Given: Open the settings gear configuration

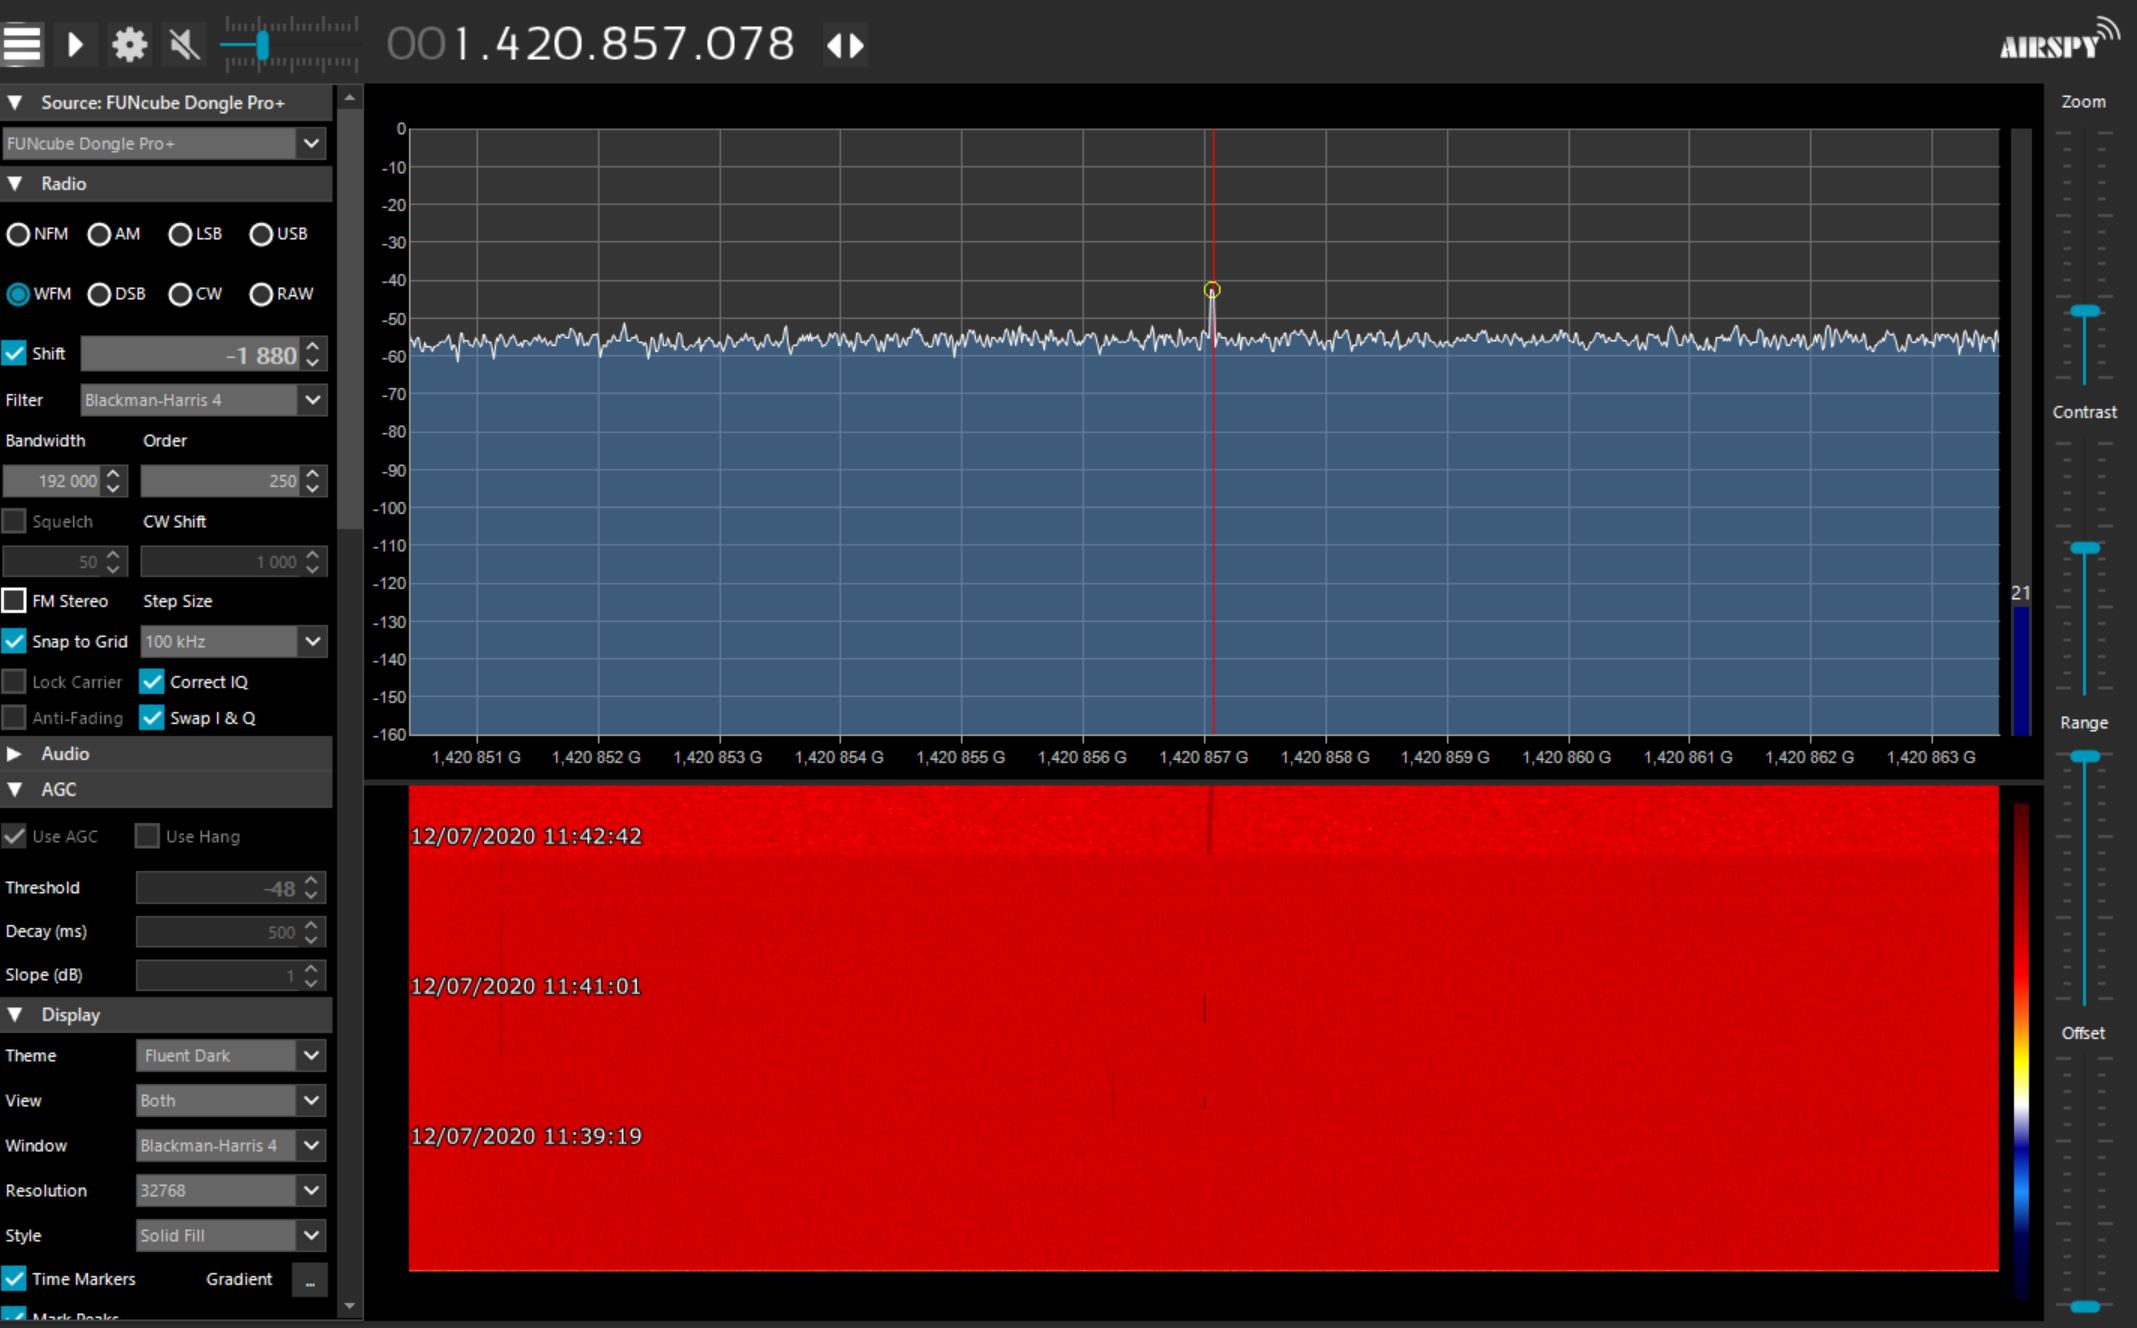Looking at the screenshot, I should 129,44.
